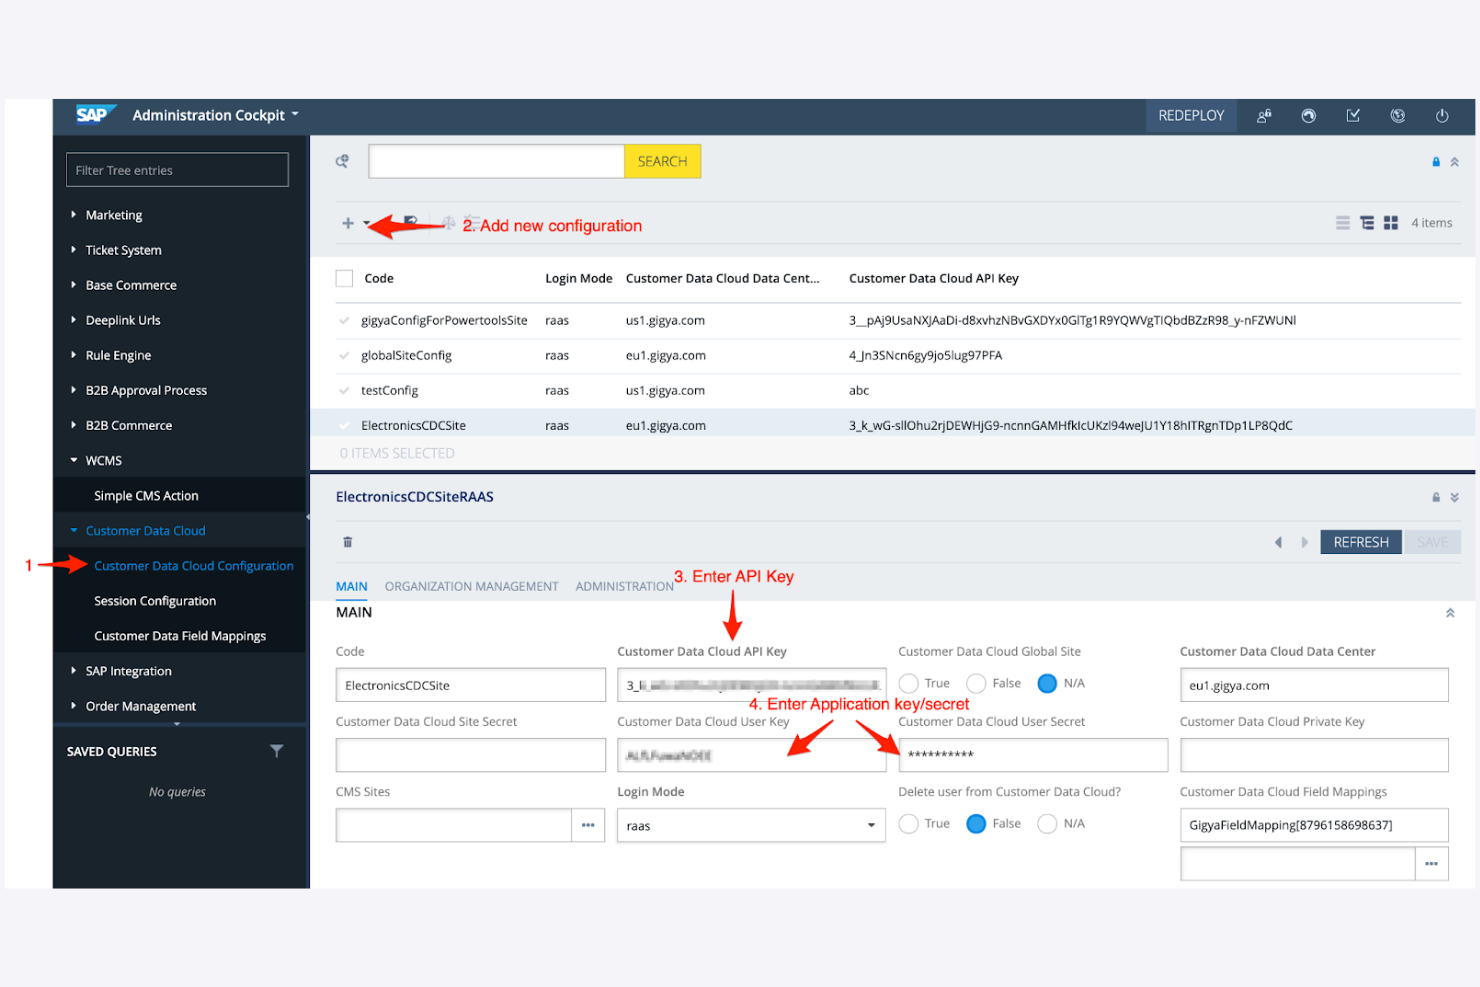Open the grid view icon above the item list

pos(1391,223)
